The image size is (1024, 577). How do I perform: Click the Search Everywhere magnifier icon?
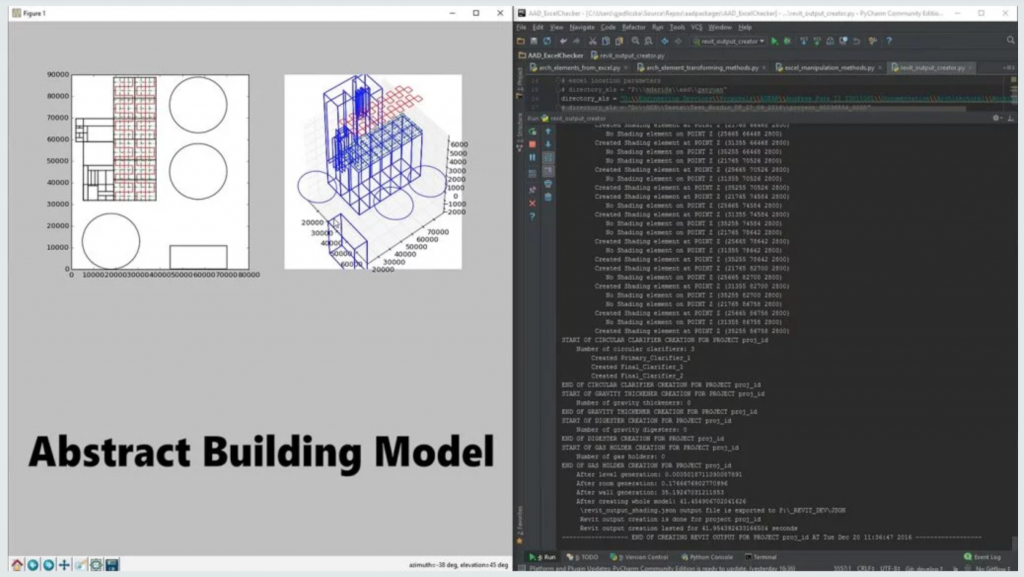point(1011,40)
